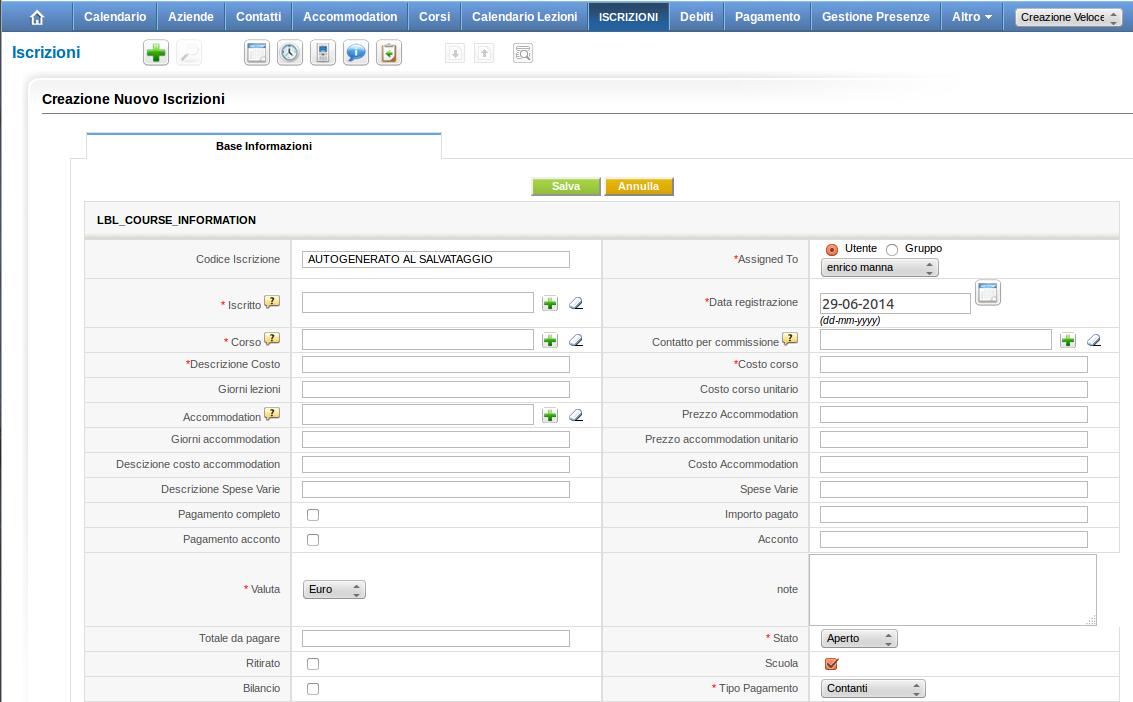
Task: Focus the Descrizione Costo input field
Action: (x=435, y=365)
